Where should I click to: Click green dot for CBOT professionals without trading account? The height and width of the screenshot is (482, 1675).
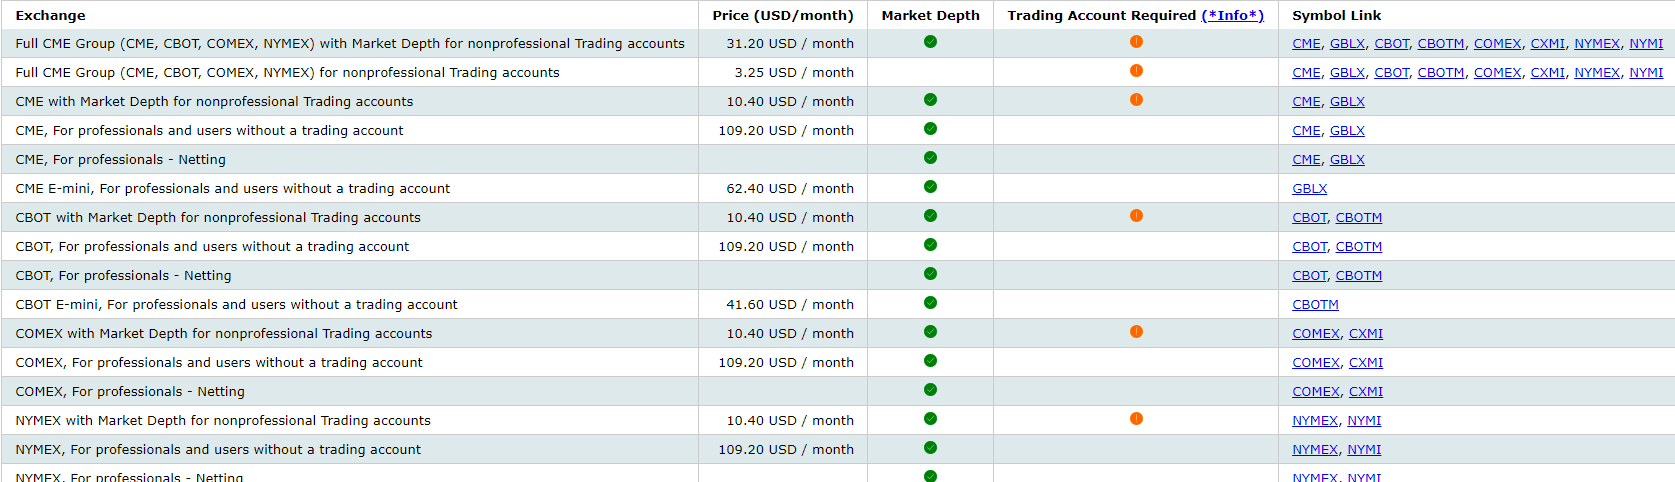(930, 245)
